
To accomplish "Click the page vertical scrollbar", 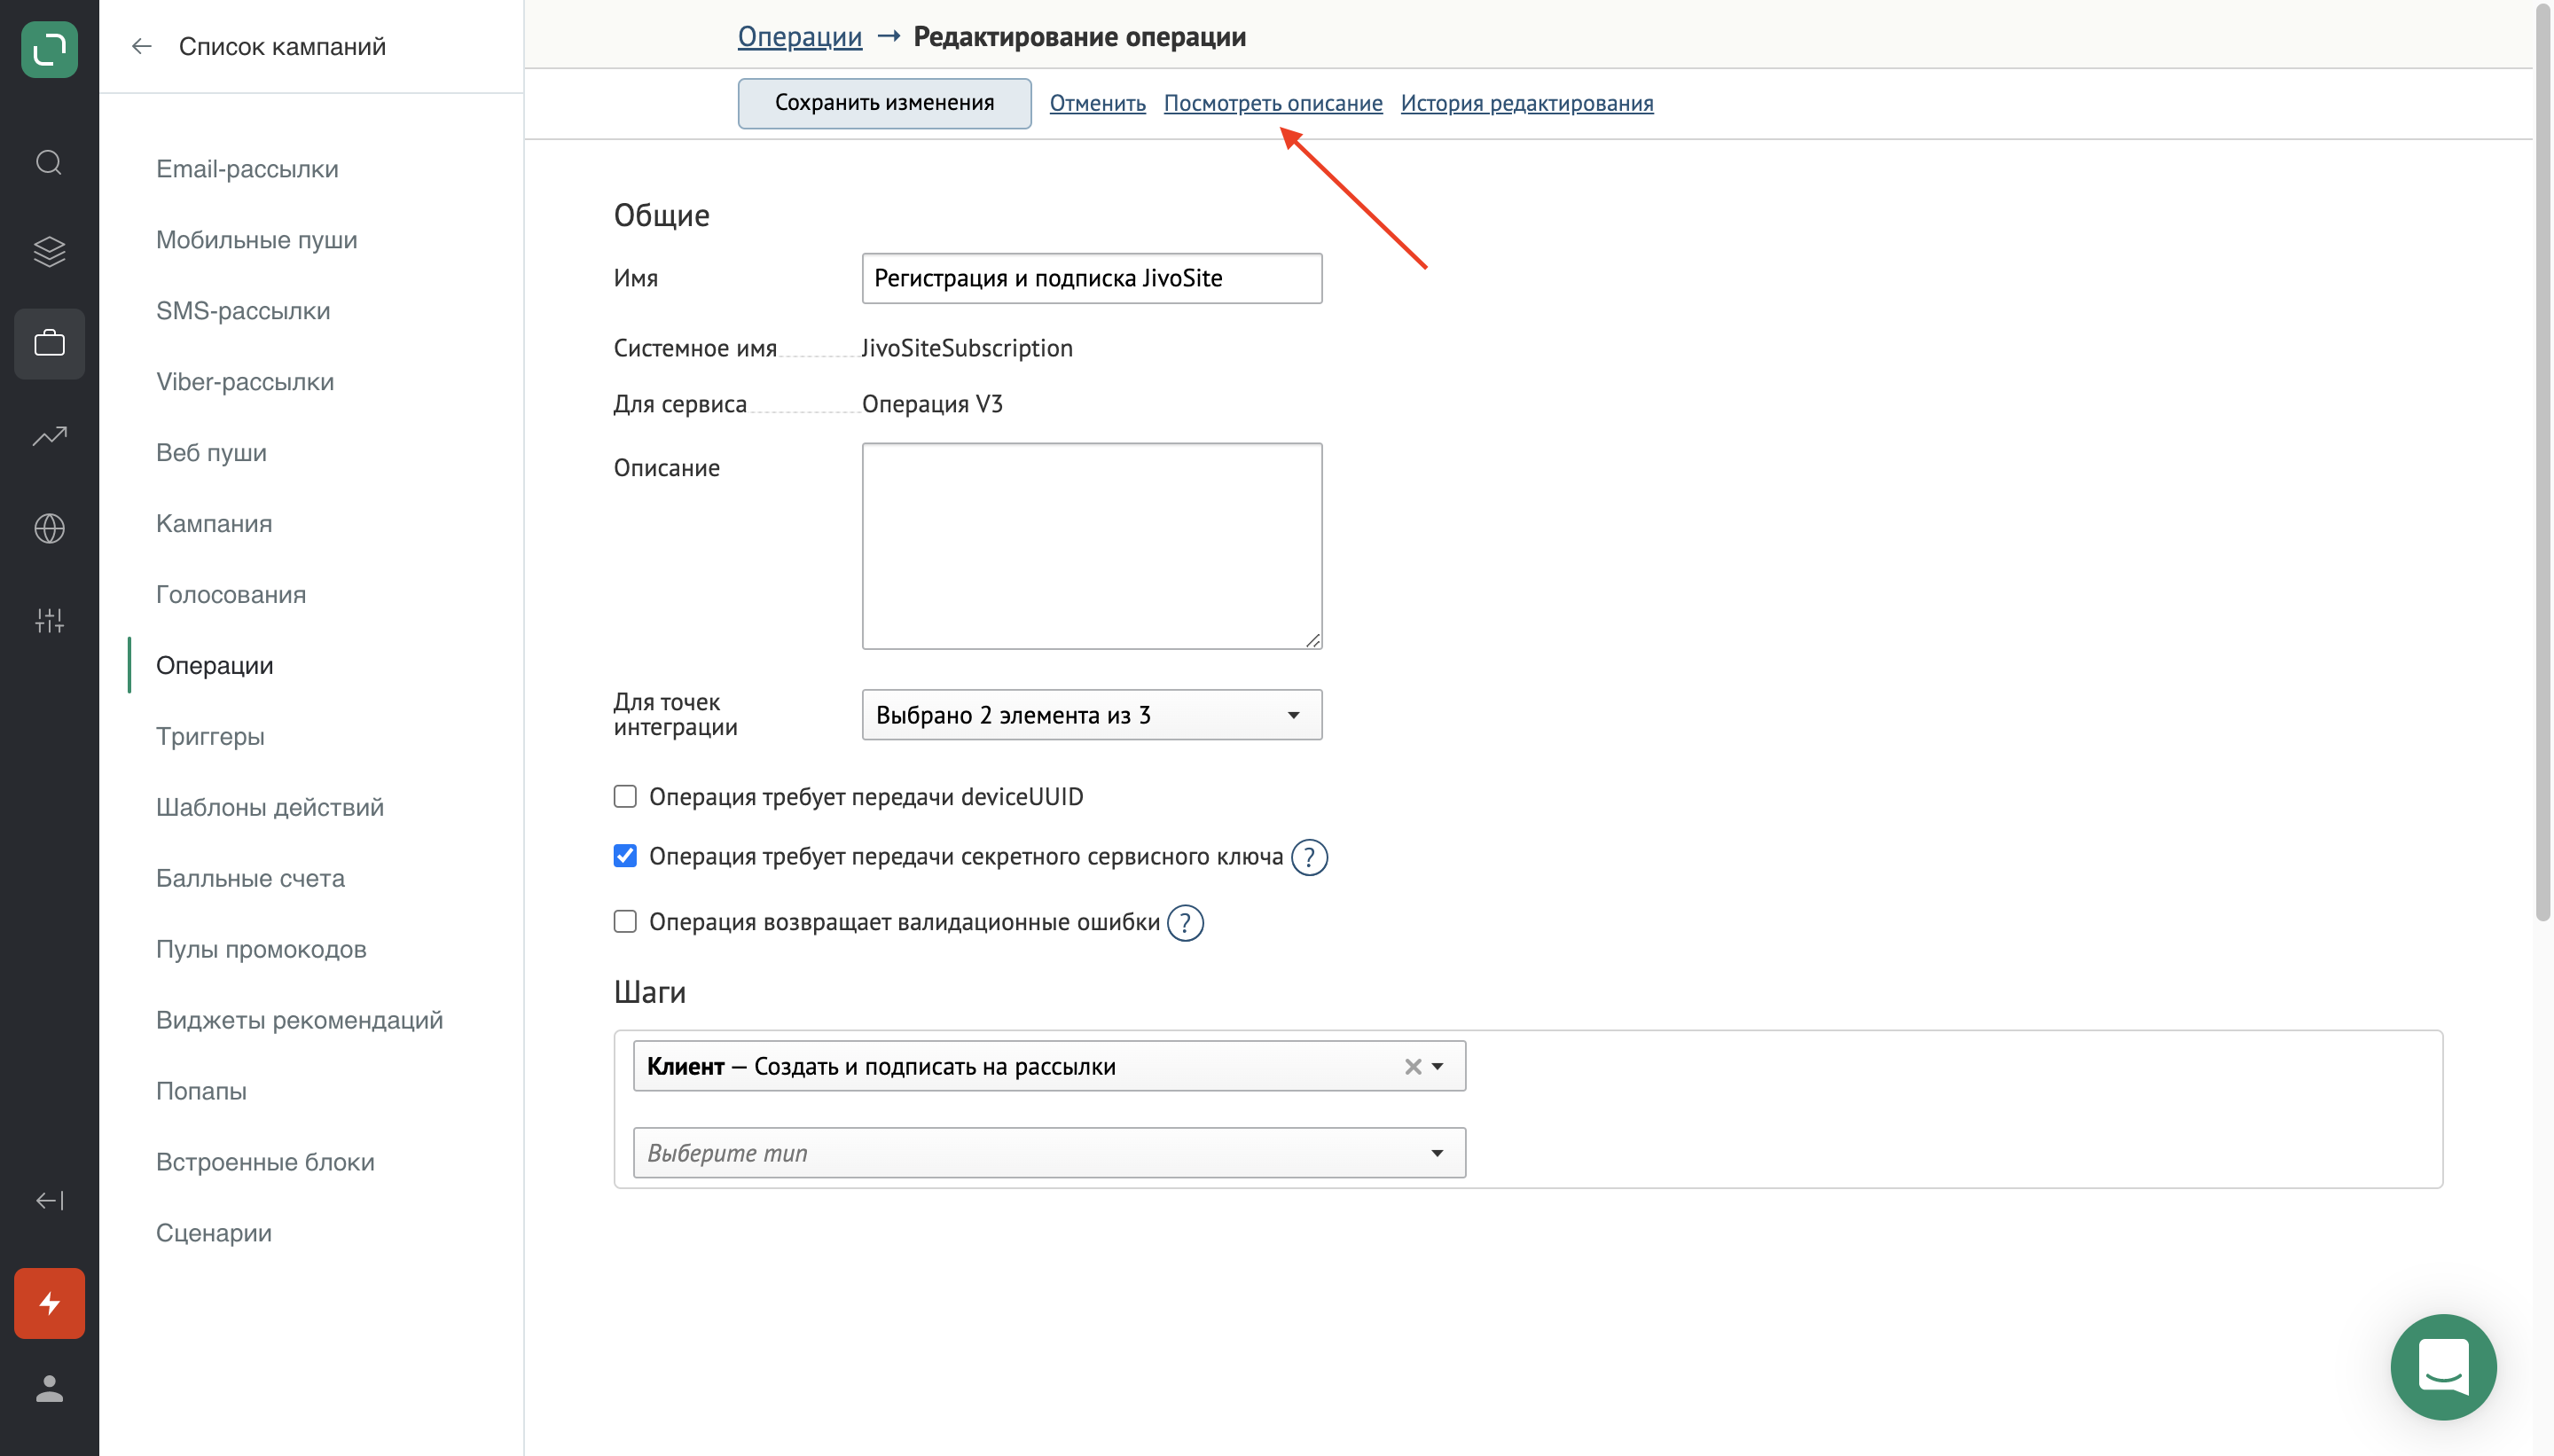I will pos(2543,460).
